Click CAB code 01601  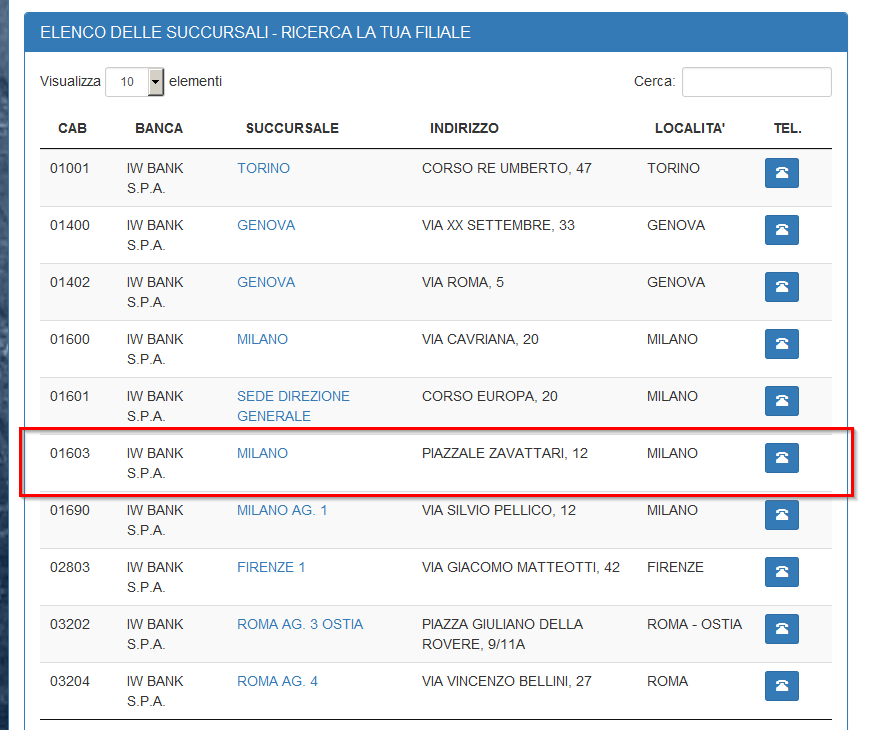(70, 396)
